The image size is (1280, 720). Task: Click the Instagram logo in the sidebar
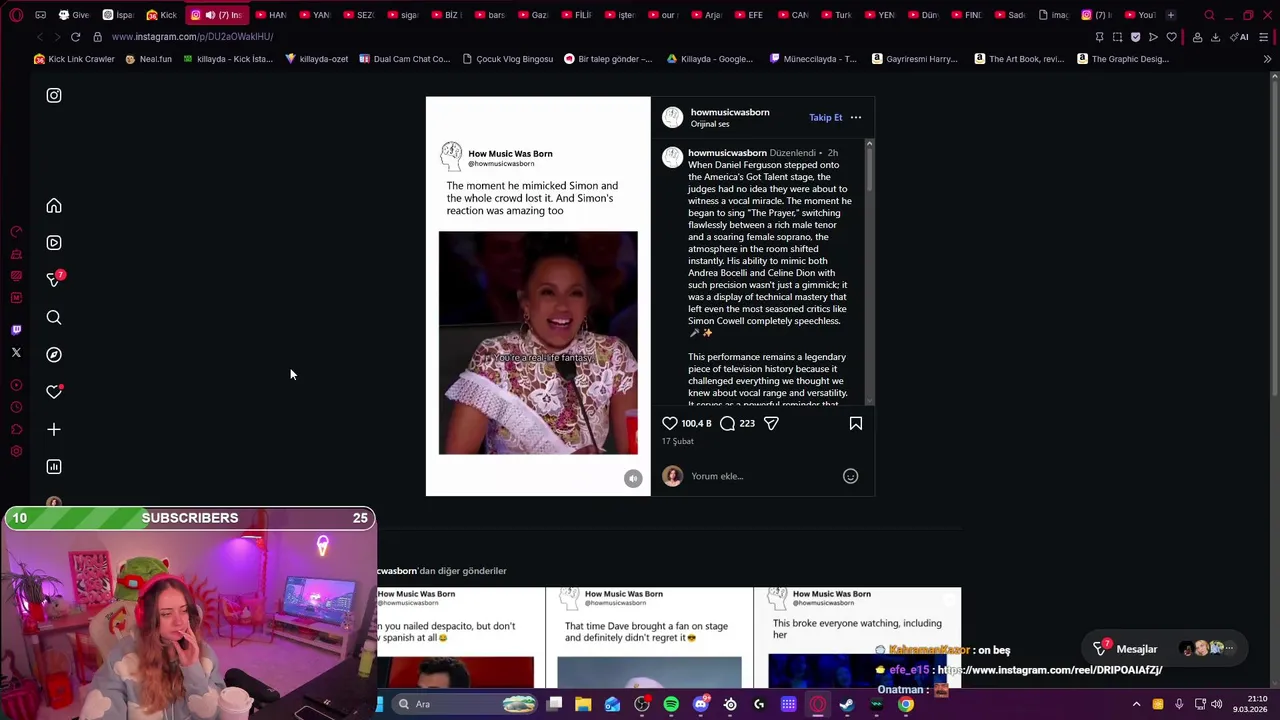pyautogui.click(x=54, y=96)
